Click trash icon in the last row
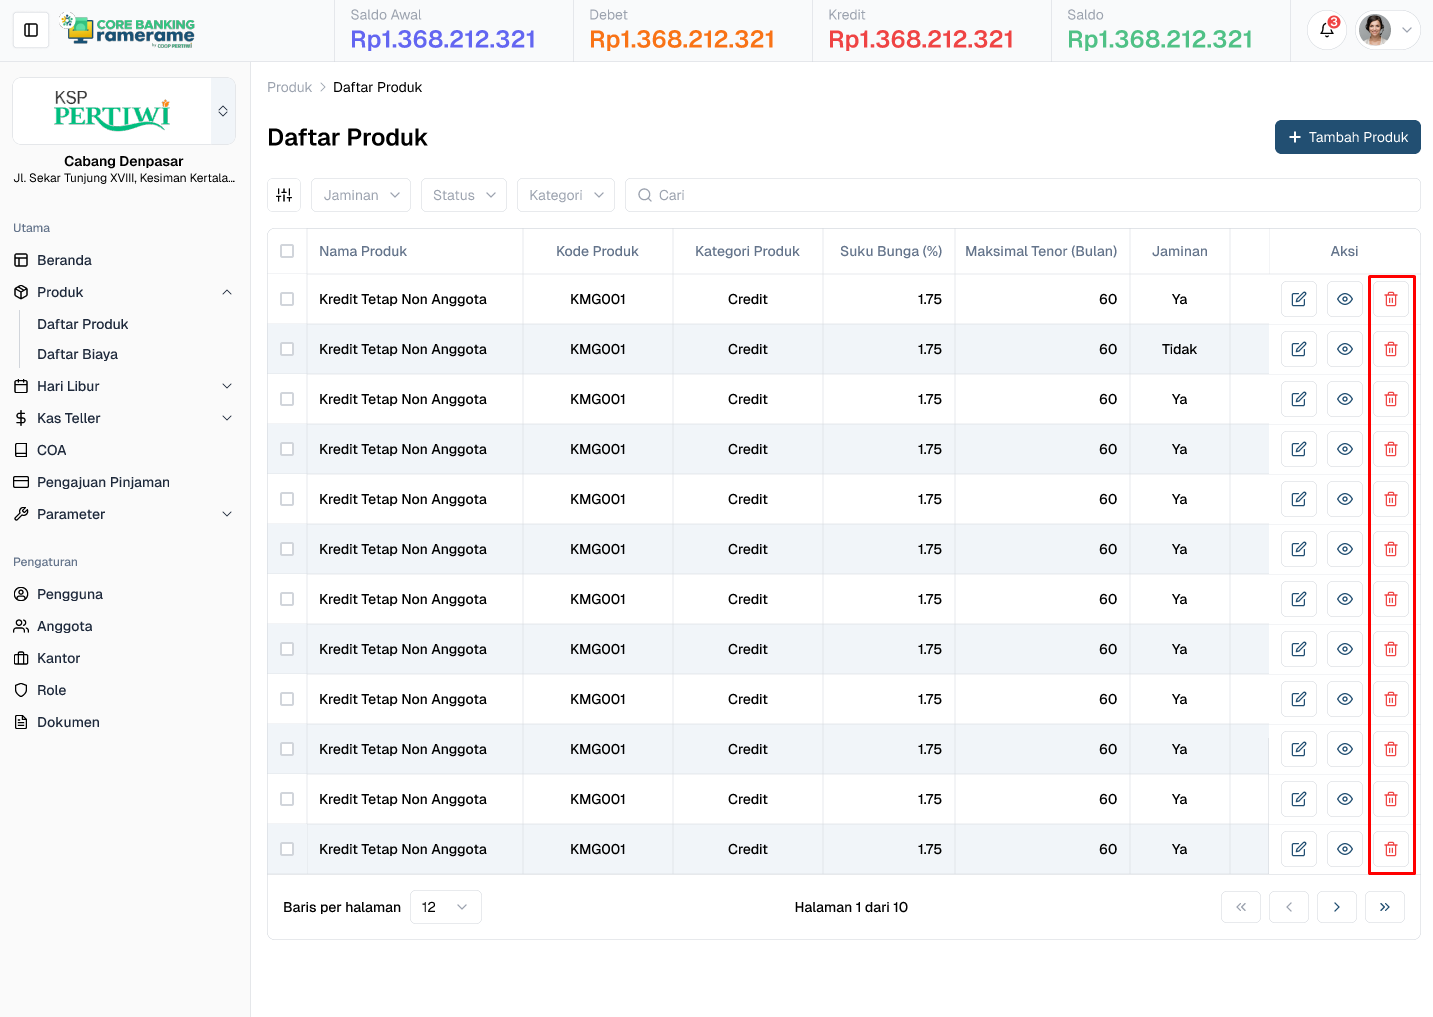 pos(1390,849)
